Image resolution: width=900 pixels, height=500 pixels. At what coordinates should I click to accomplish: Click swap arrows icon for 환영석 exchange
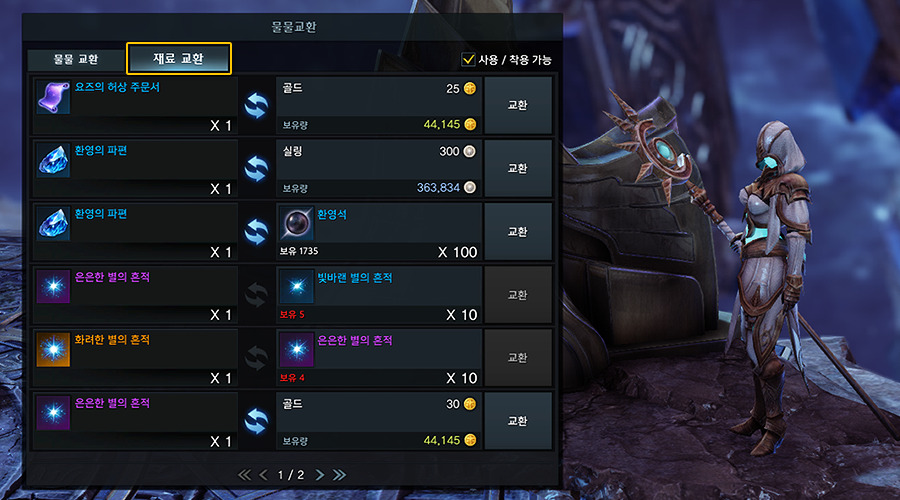point(256,232)
